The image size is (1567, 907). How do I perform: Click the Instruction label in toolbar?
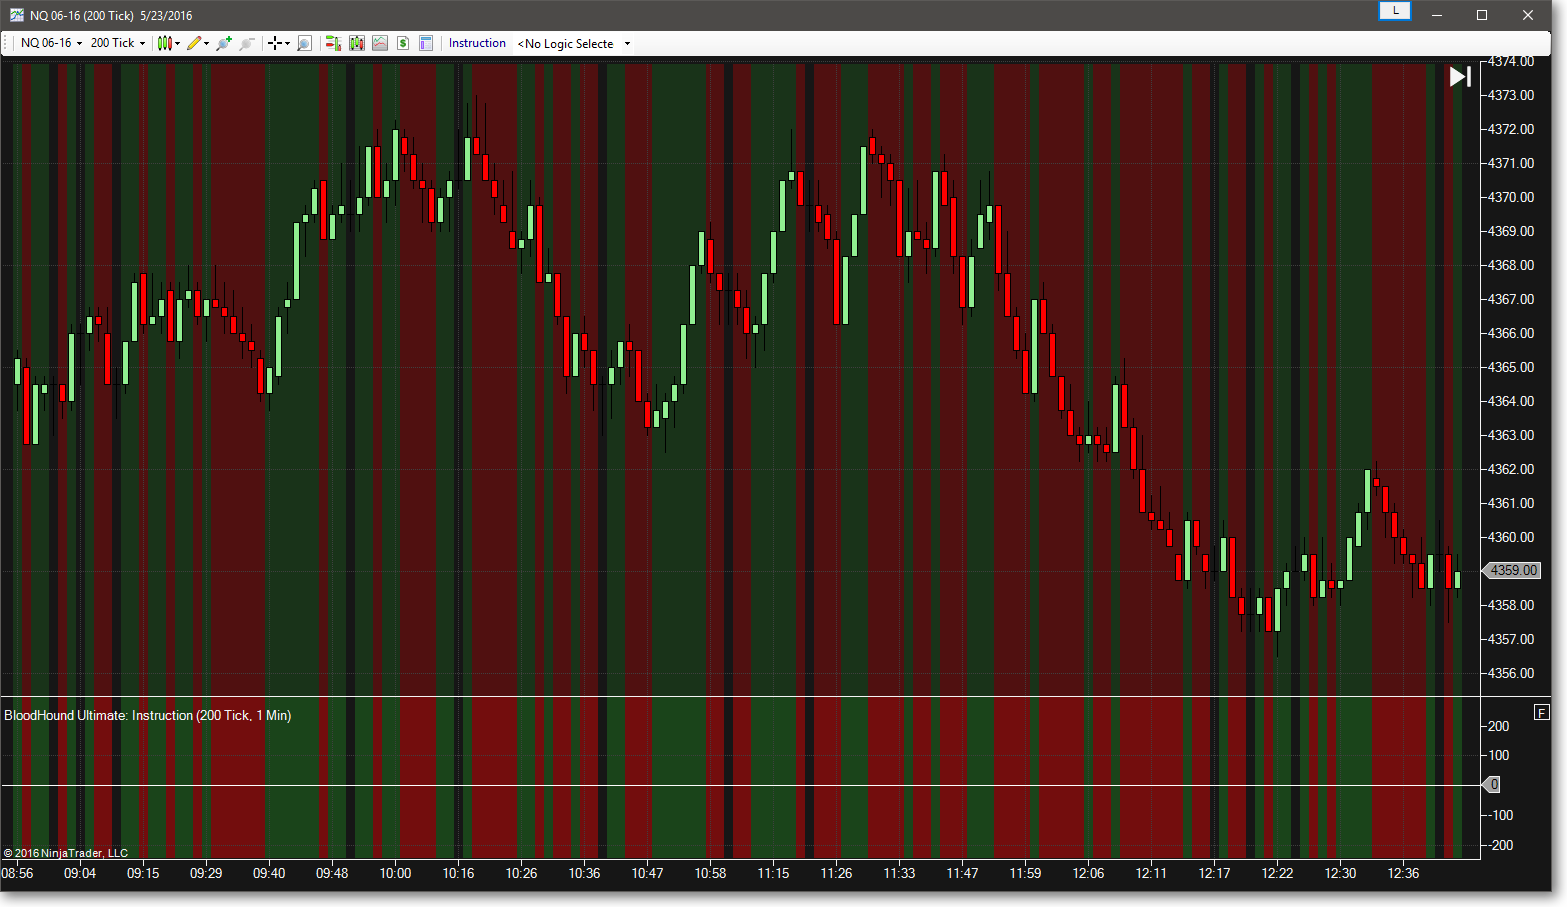(477, 43)
